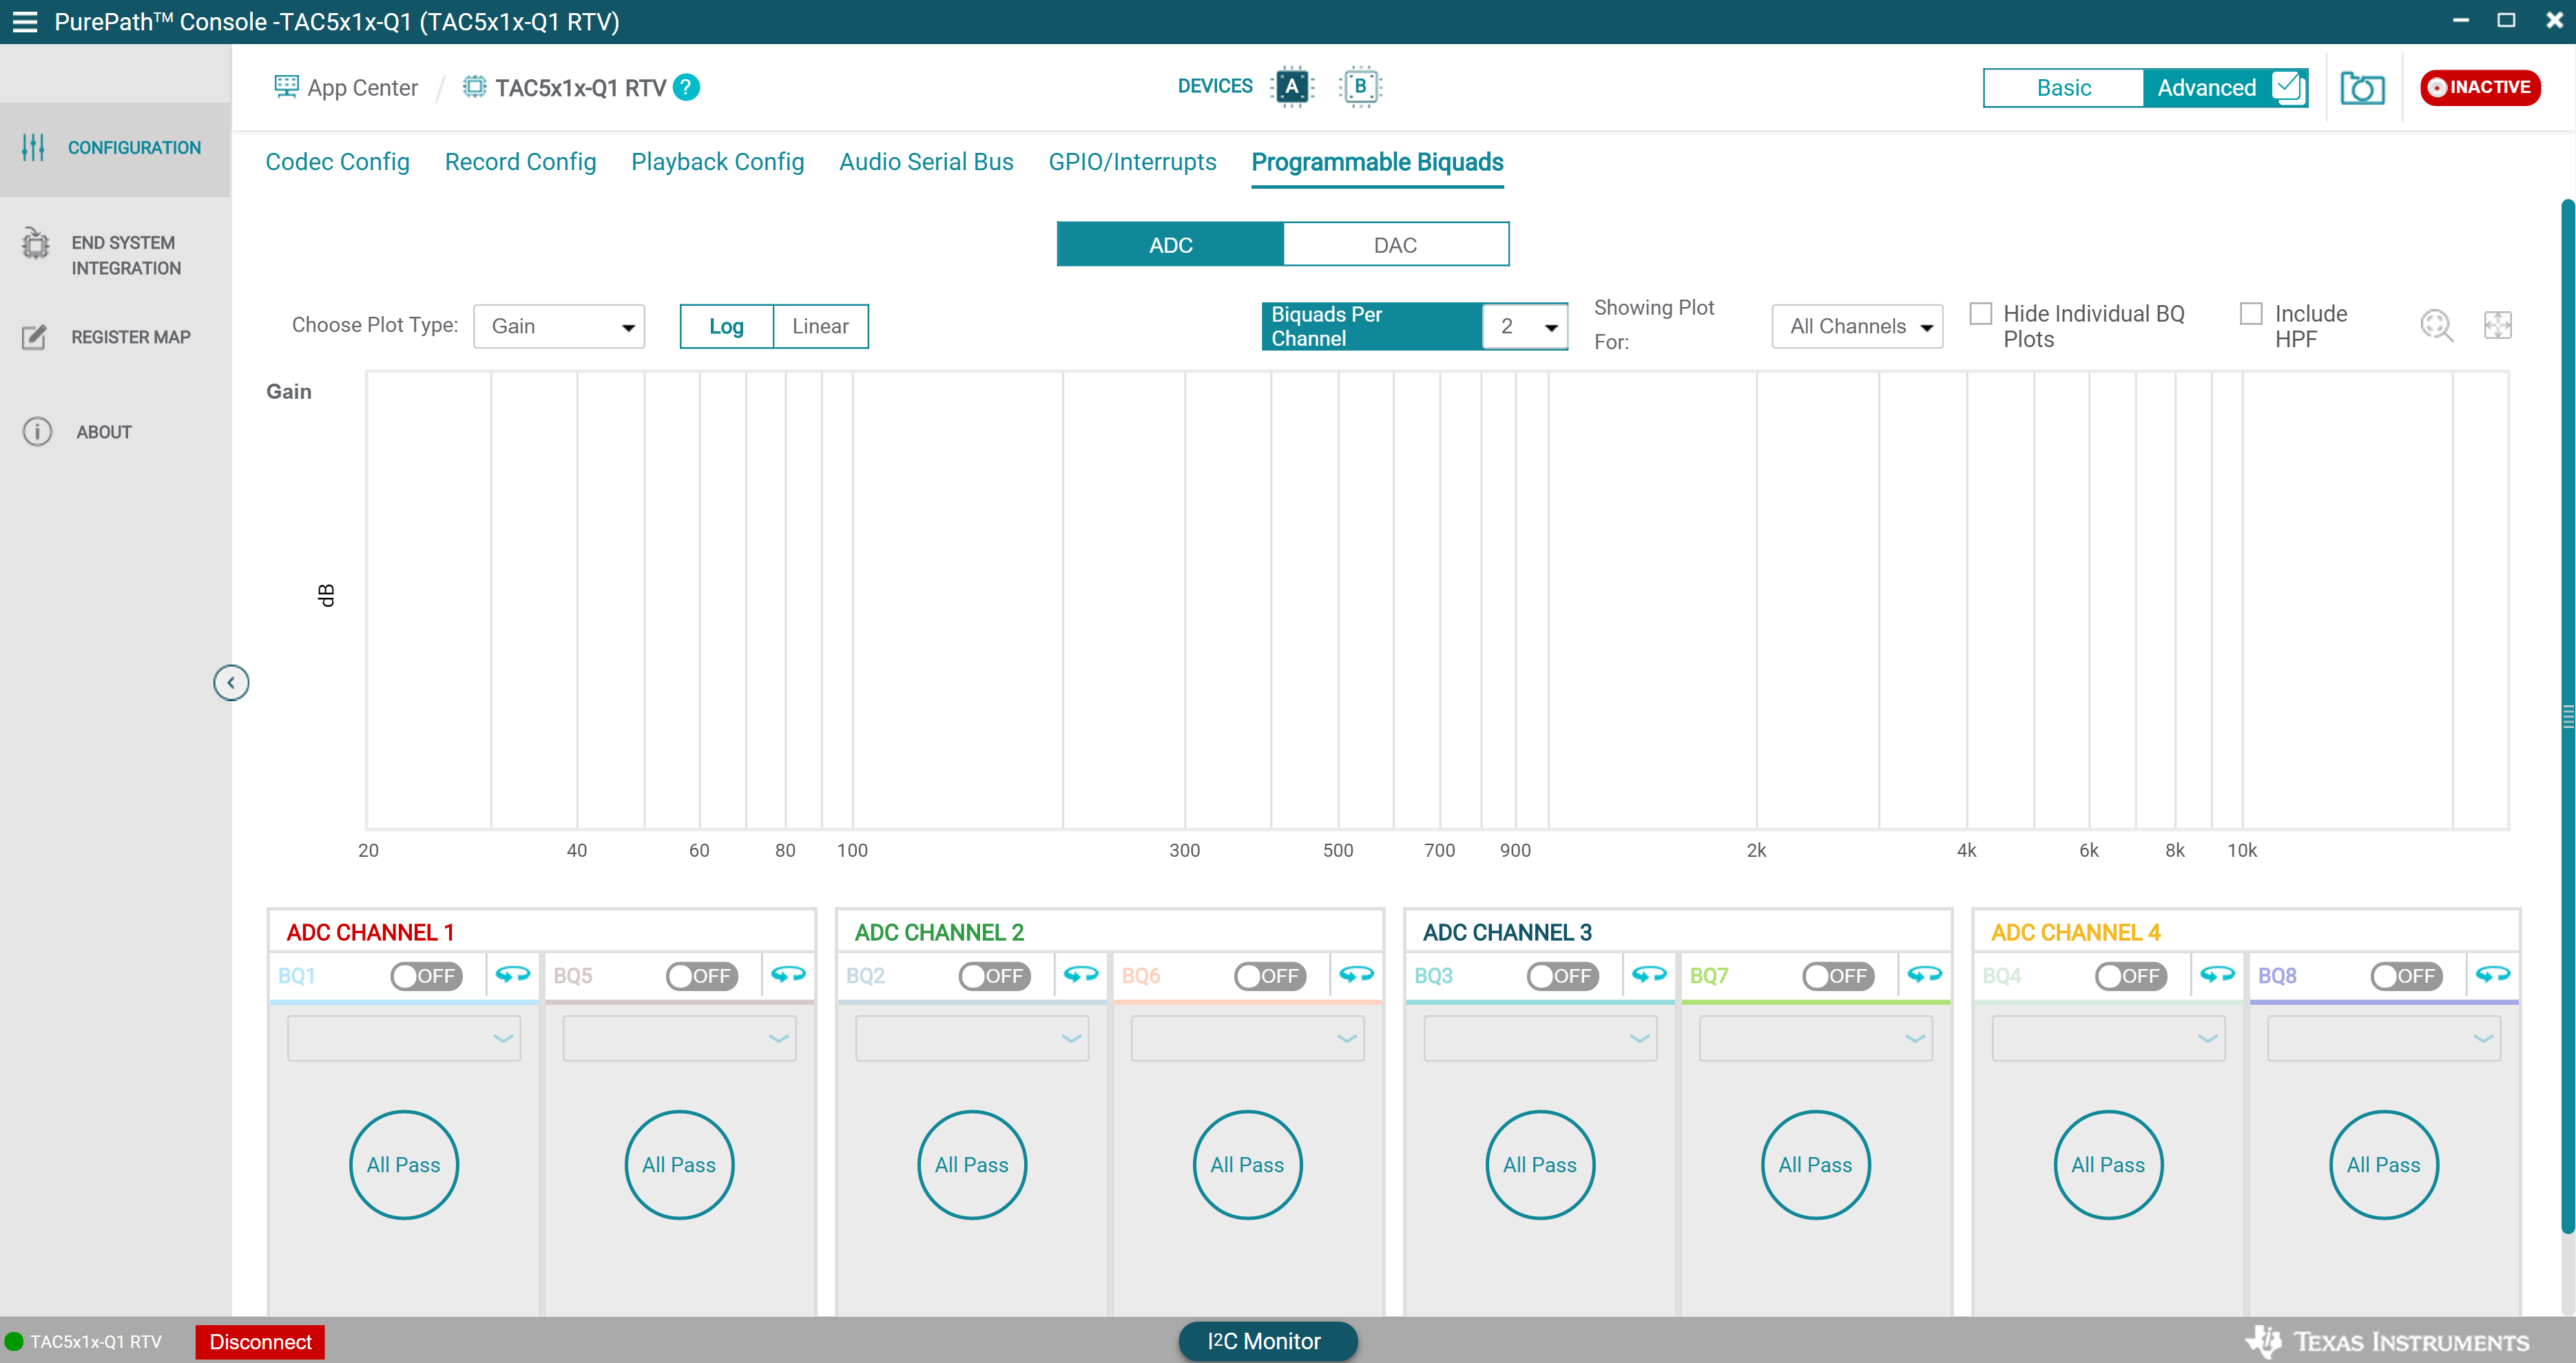Open the Audio Serial Bus tab
The width and height of the screenshot is (2576, 1363).
coord(926,162)
